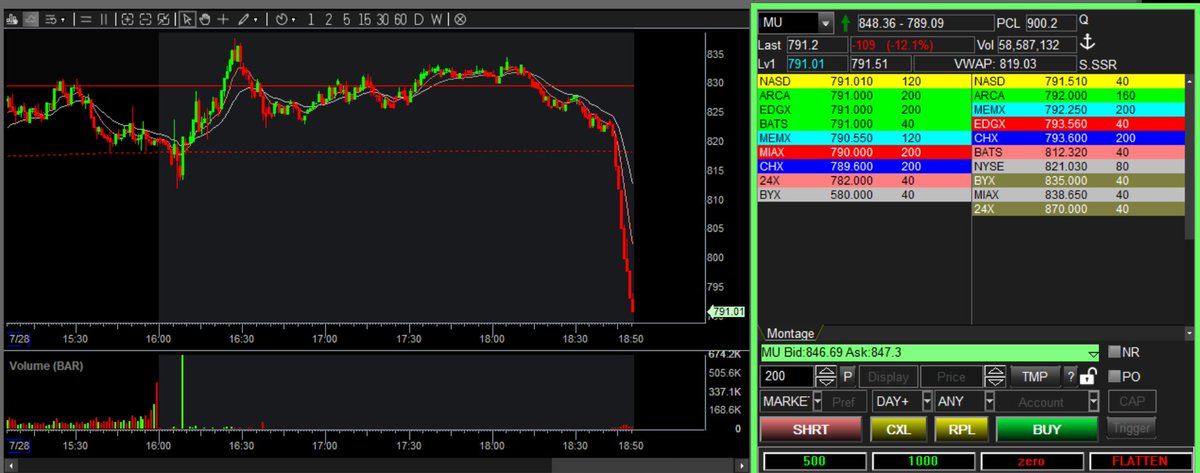The image size is (1200, 473).
Task: Click the TMP button
Action: click(1035, 377)
